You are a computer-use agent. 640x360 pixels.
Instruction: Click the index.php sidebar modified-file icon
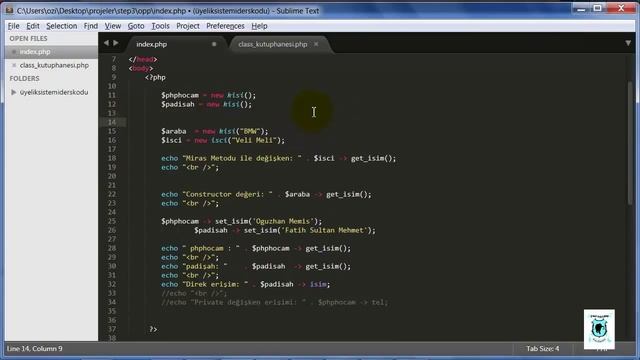pos(14,52)
